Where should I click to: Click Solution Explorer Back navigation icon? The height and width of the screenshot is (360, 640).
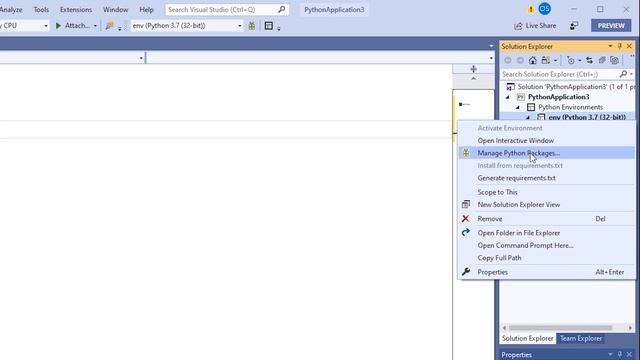point(508,60)
